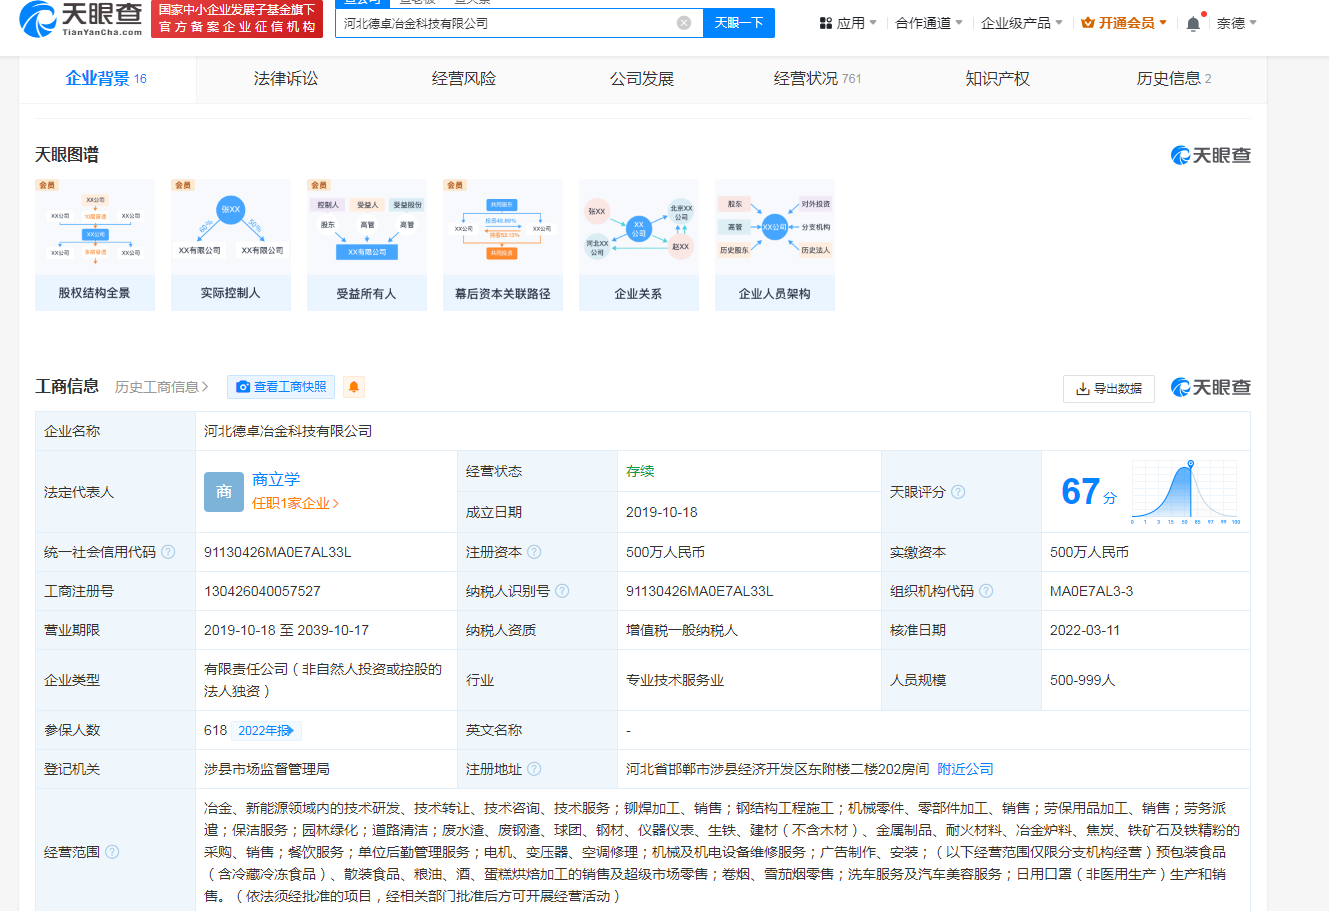Open the 开通会员 dropdown
Screen dimensions: 1329x911
click(1124, 23)
